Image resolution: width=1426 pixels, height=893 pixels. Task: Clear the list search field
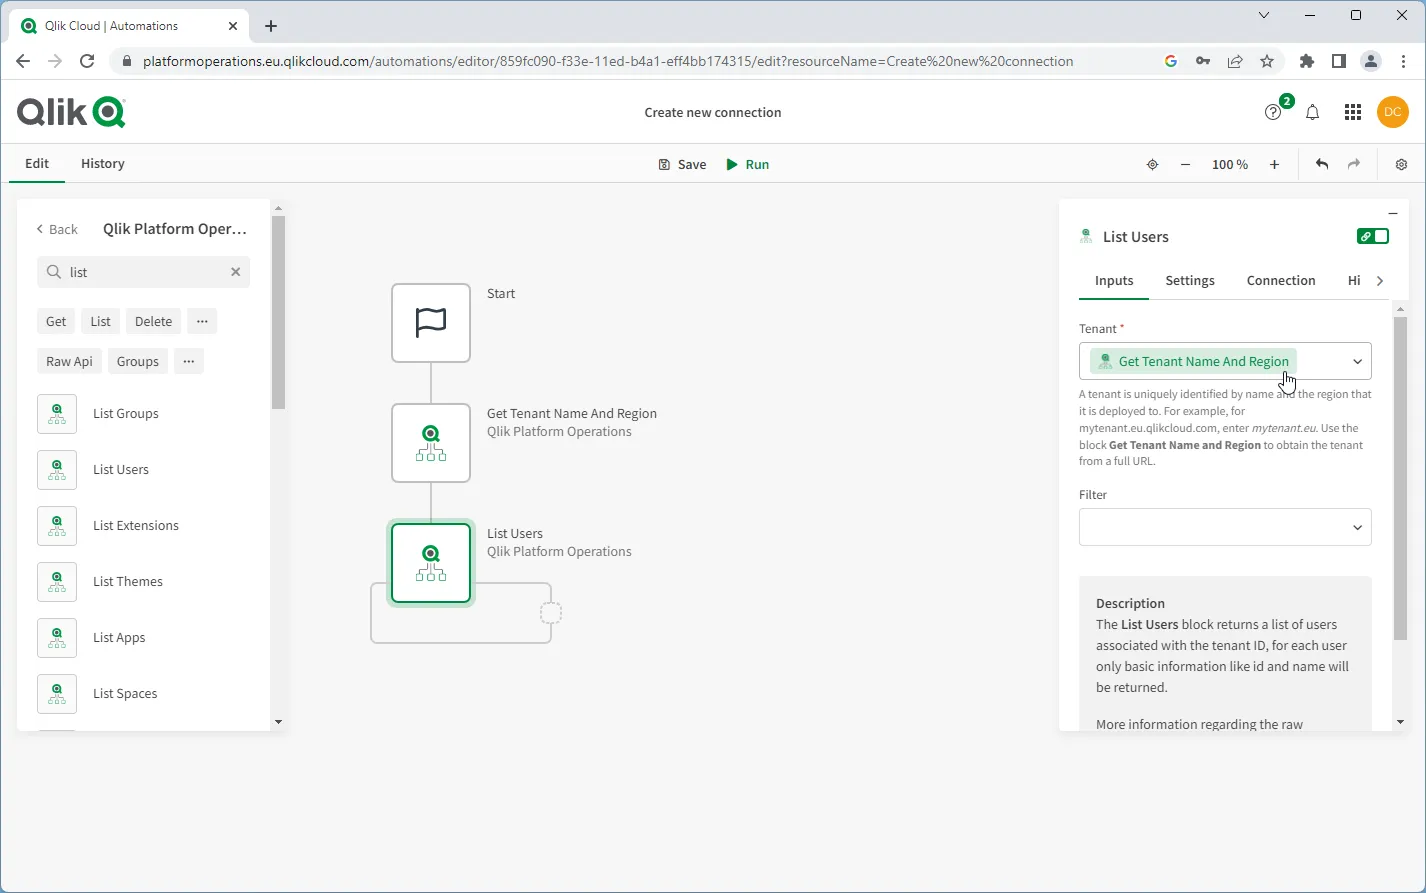click(x=236, y=272)
